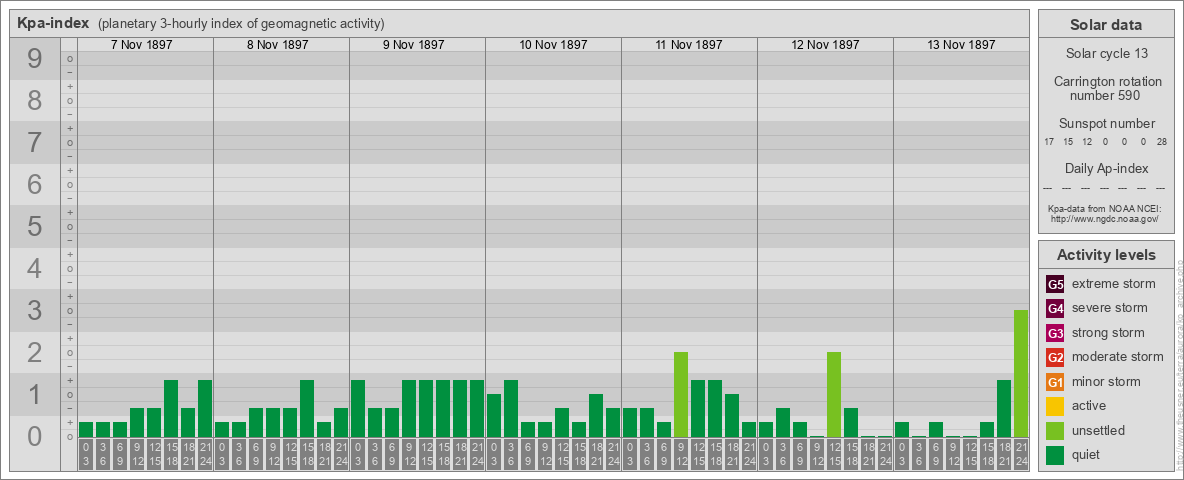Click the sunspot number value 15

1068,142
